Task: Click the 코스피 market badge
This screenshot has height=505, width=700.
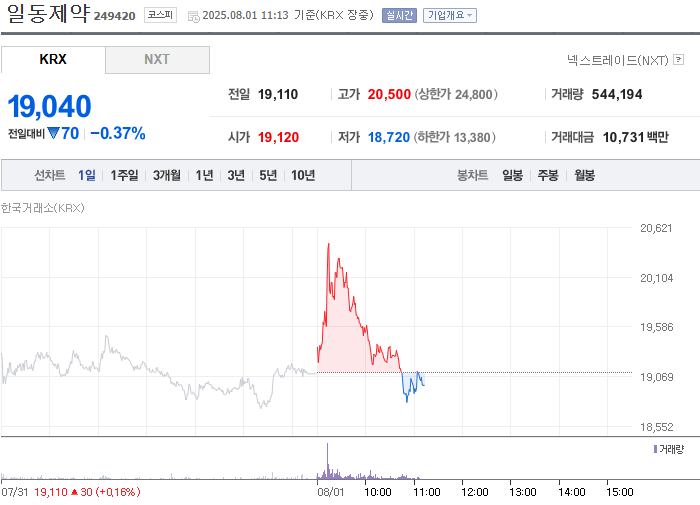Action: (x=160, y=15)
